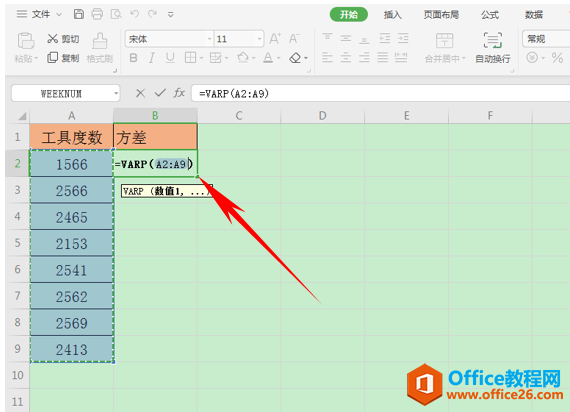570x412 pixels.
Task: Click the VARP function tooltip name
Action: tap(133, 191)
